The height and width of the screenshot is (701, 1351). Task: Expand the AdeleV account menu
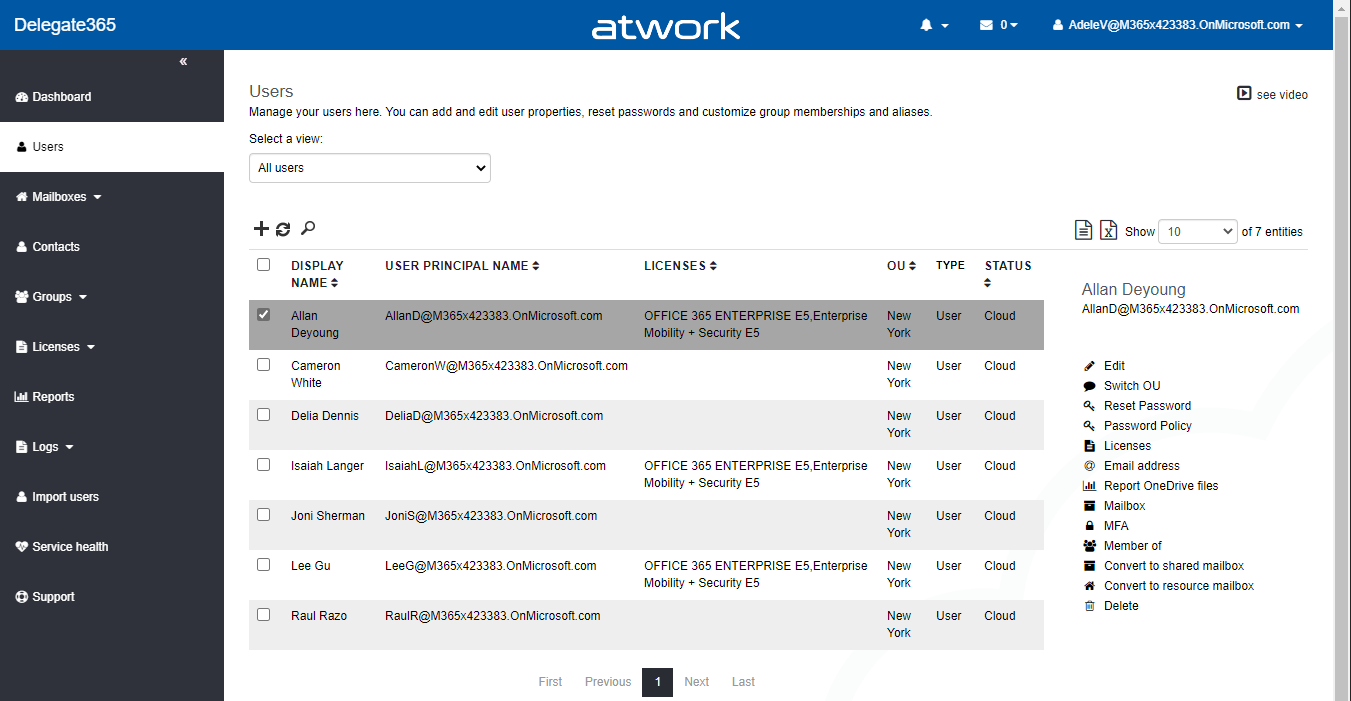tap(1178, 25)
